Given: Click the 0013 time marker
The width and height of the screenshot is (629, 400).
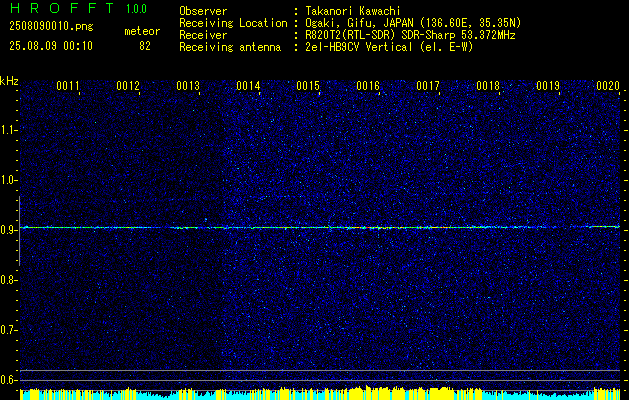Looking at the screenshot, I should 188,86.
